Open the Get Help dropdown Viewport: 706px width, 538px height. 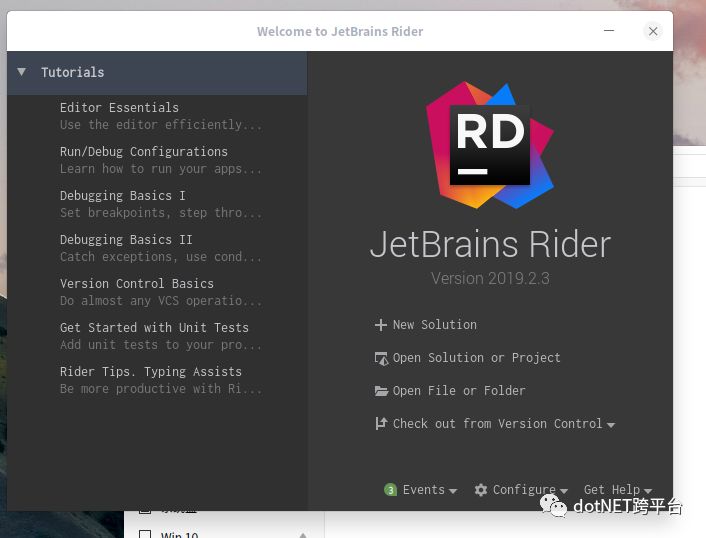pyautogui.click(x=618, y=490)
